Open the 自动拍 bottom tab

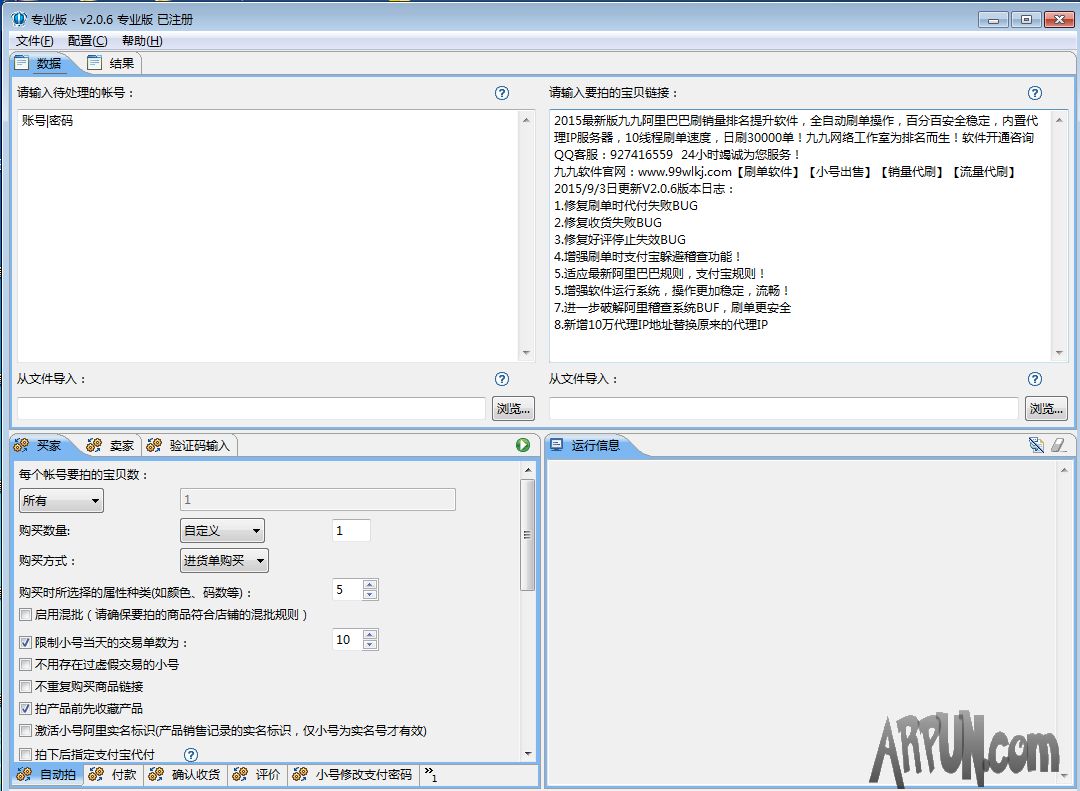coord(47,774)
